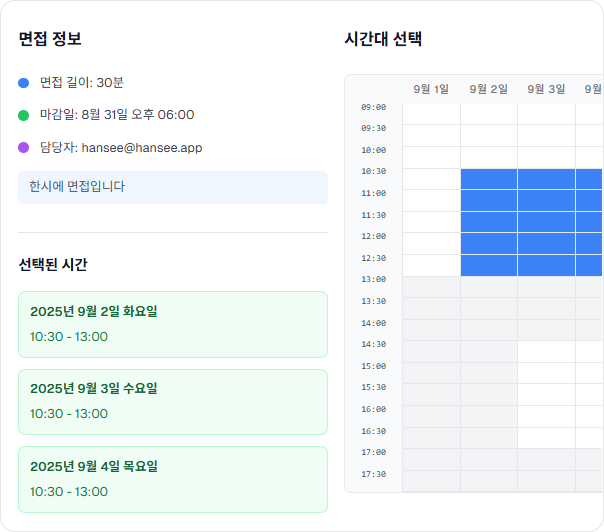This screenshot has width=604, height=532.
Task: Click the blue dot beside 면접 길이
Action: click(24, 82)
